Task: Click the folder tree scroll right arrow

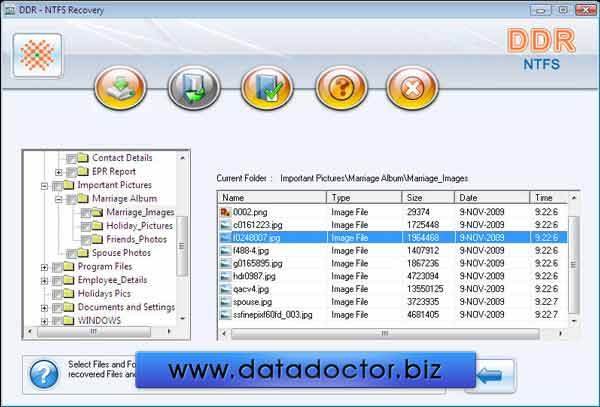Action: click(169, 332)
